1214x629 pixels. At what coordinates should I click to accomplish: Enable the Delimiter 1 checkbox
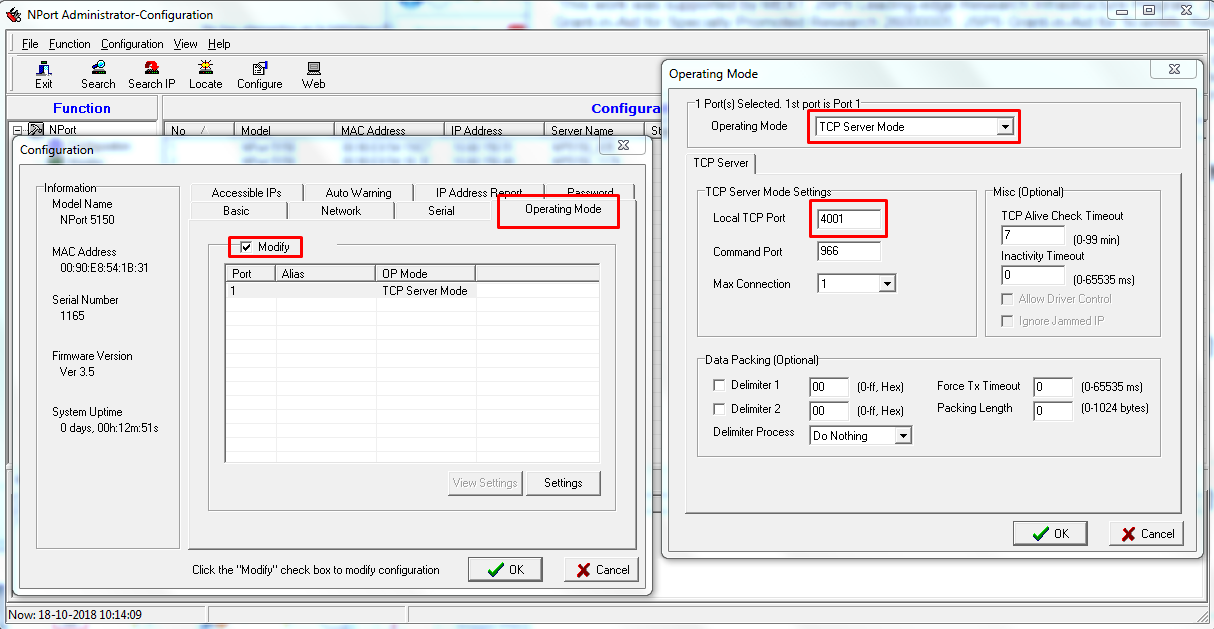click(x=718, y=385)
